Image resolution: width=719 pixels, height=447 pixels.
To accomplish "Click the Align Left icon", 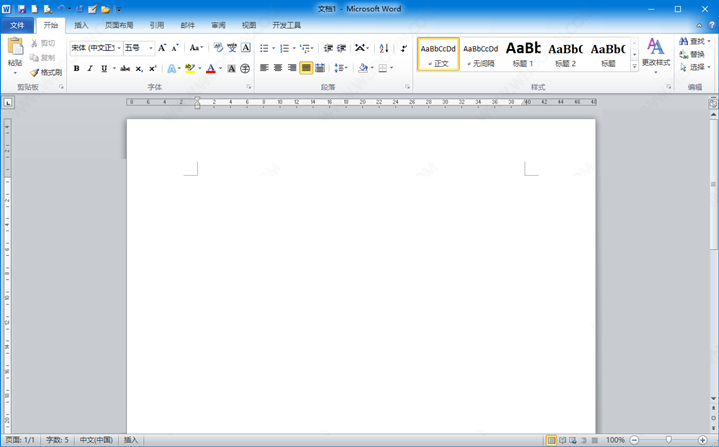I will click(x=265, y=68).
